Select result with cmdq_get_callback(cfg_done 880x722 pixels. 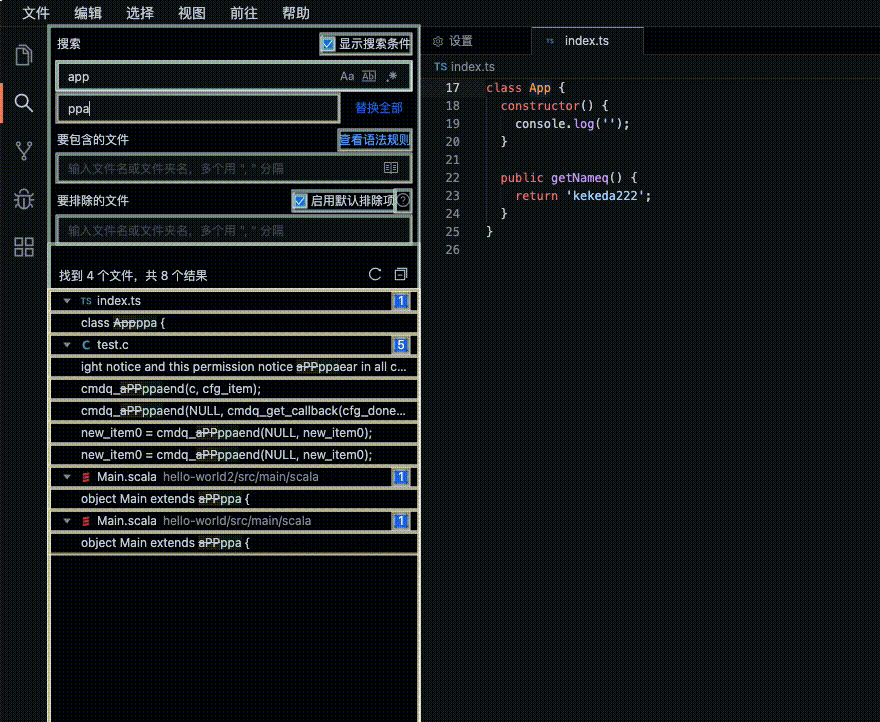coord(234,411)
